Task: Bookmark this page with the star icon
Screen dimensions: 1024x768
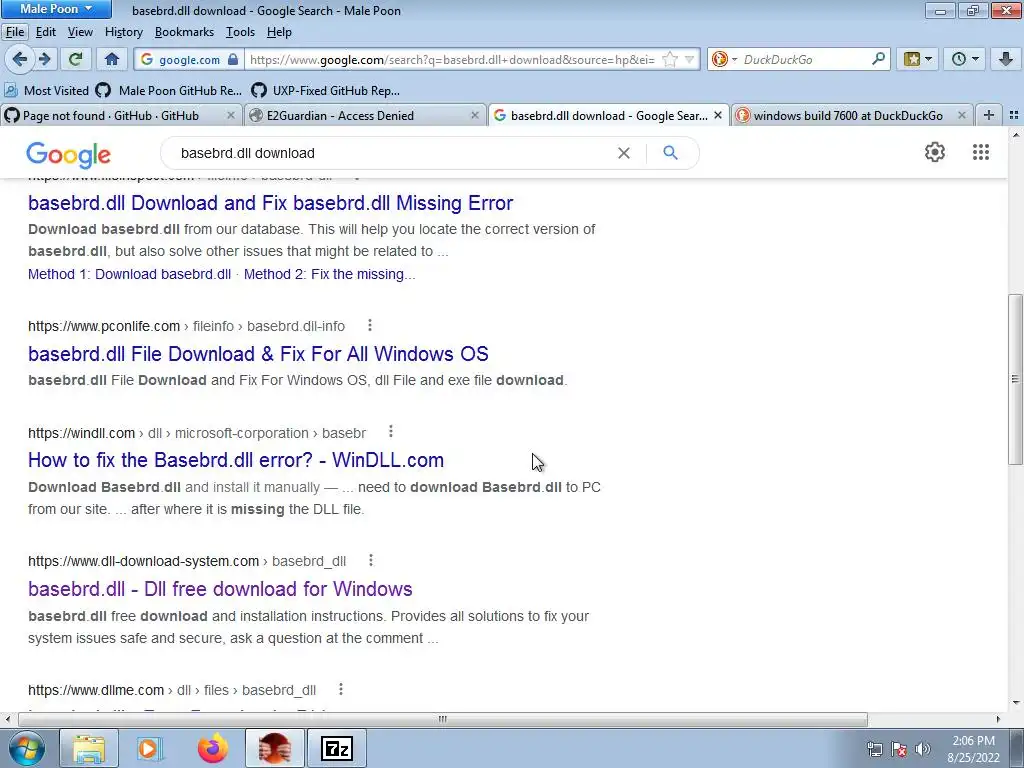Action: pos(669,59)
